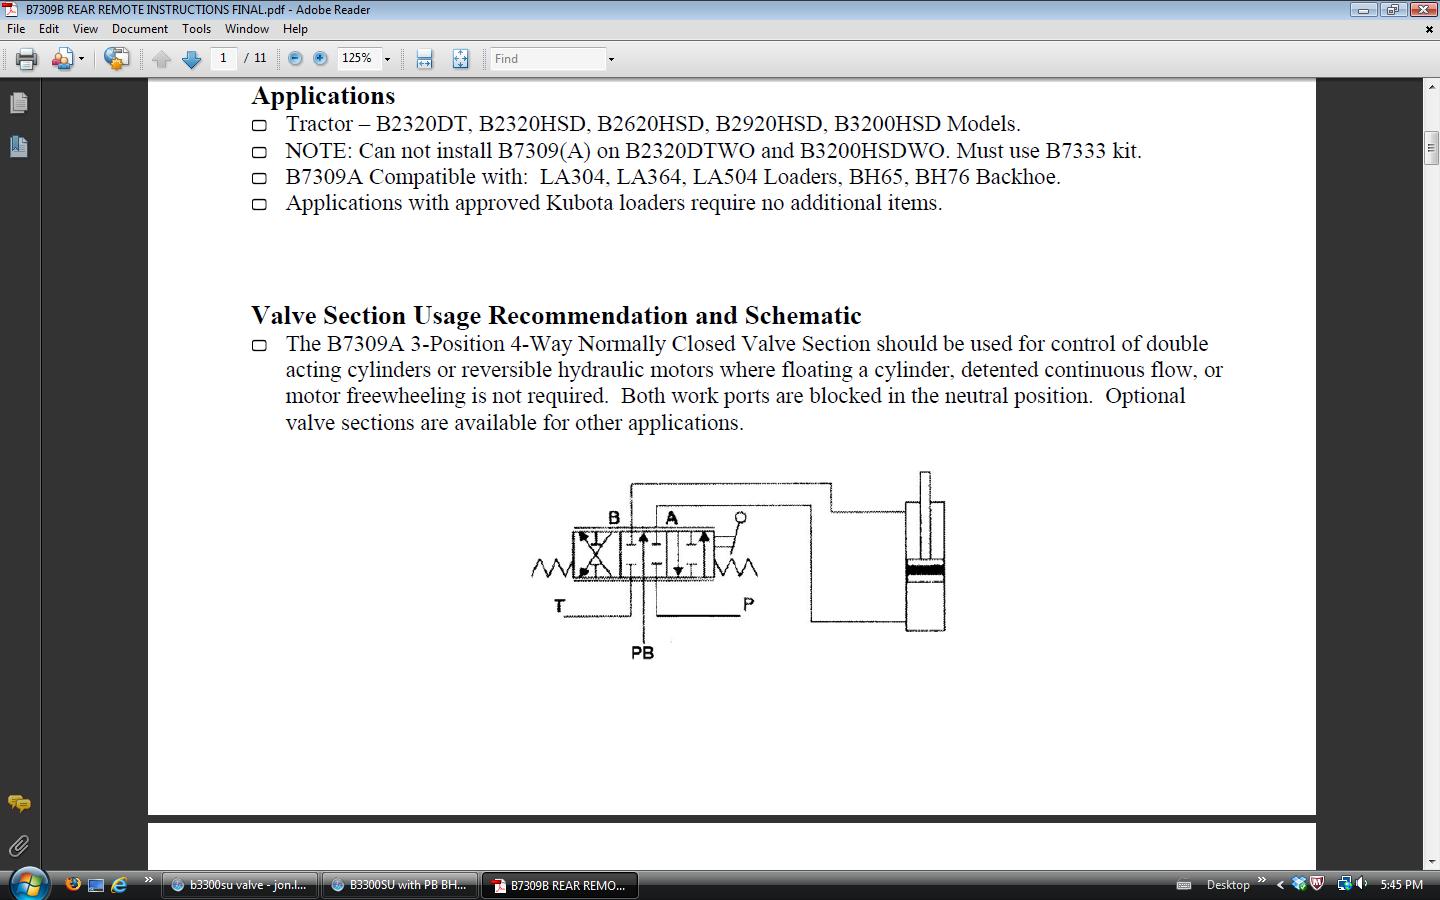Click the network connection tray icon
Image resolution: width=1440 pixels, height=900 pixels.
[1344, 884]
